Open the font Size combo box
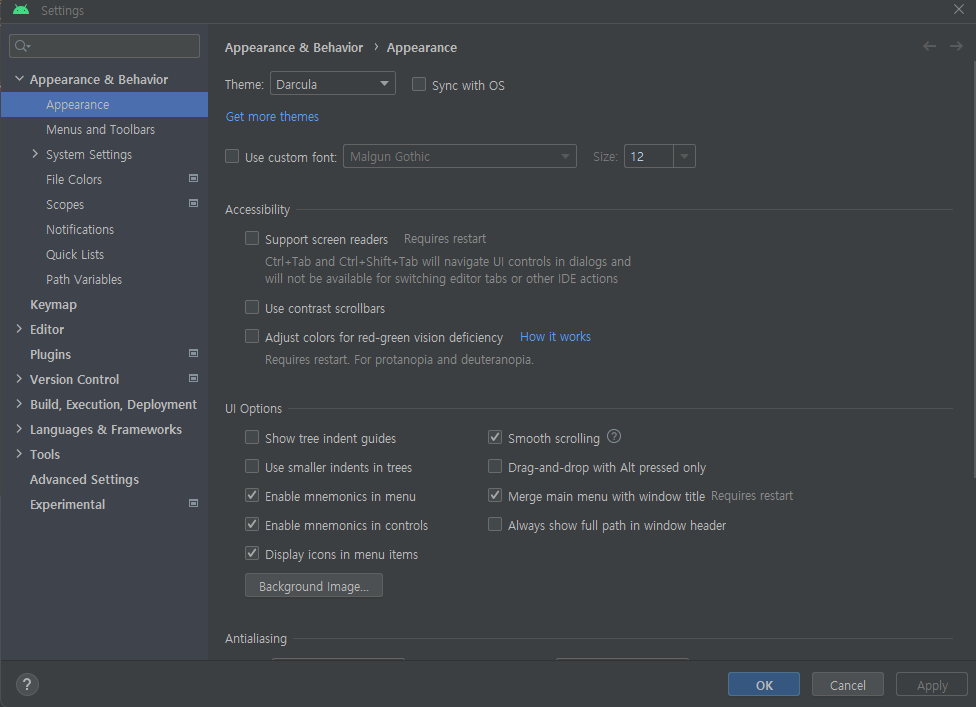 [x=659, y=156]
